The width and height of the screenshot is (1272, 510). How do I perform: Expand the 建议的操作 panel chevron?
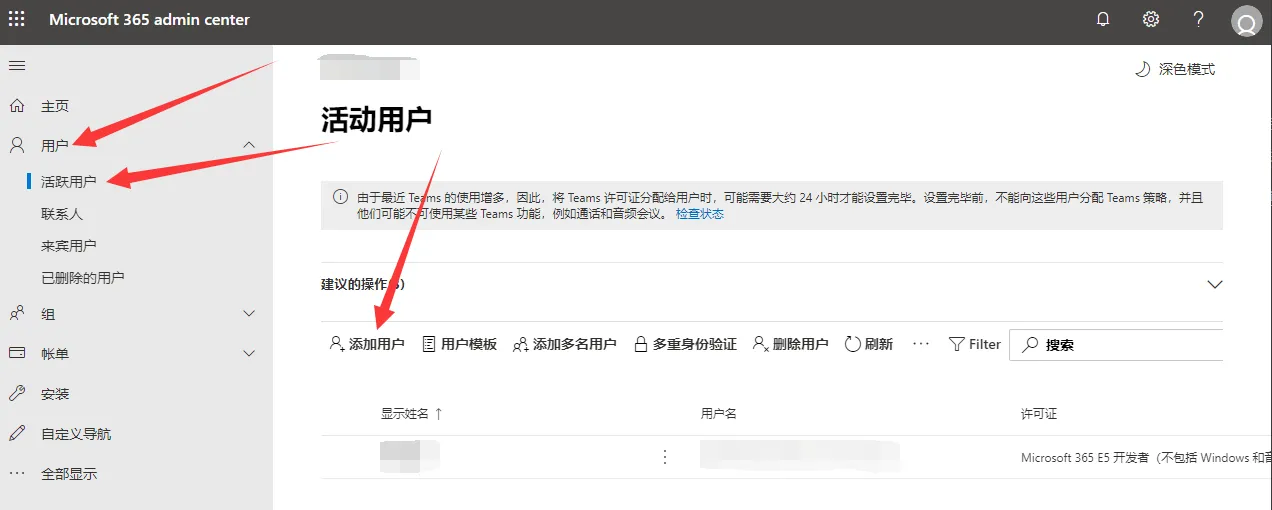pyautogui.click(x=1215, y=284)
